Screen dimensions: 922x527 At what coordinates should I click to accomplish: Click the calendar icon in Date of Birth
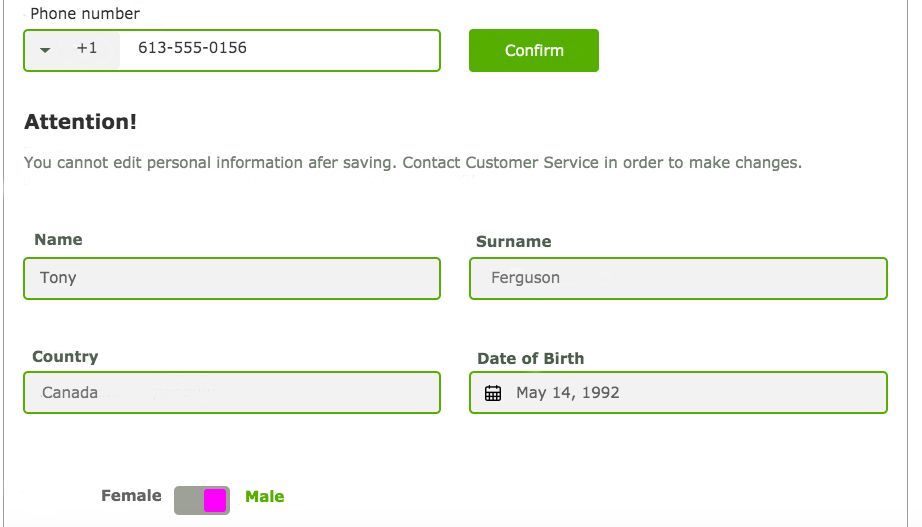493,393
